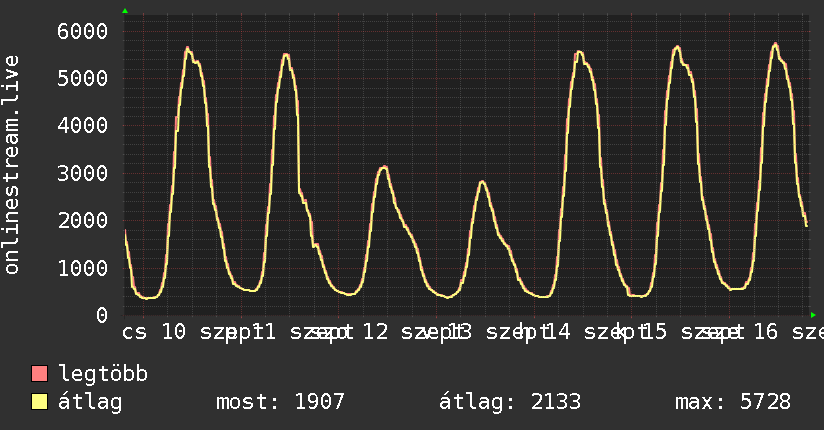The width and height of the screenshot is (824, 430).
Task: Click the 1000 y-axis label
Action: pyautogui.click(x=83, y=268)
